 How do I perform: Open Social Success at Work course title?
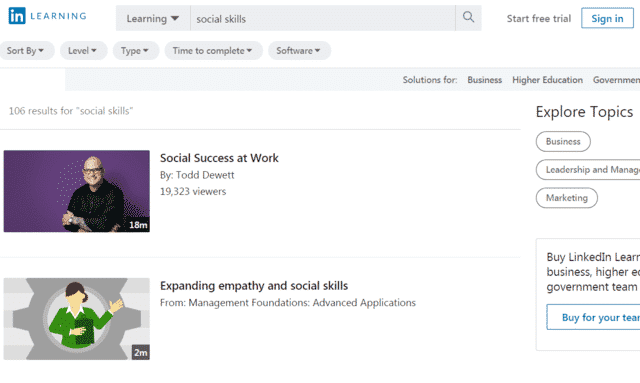219,158
